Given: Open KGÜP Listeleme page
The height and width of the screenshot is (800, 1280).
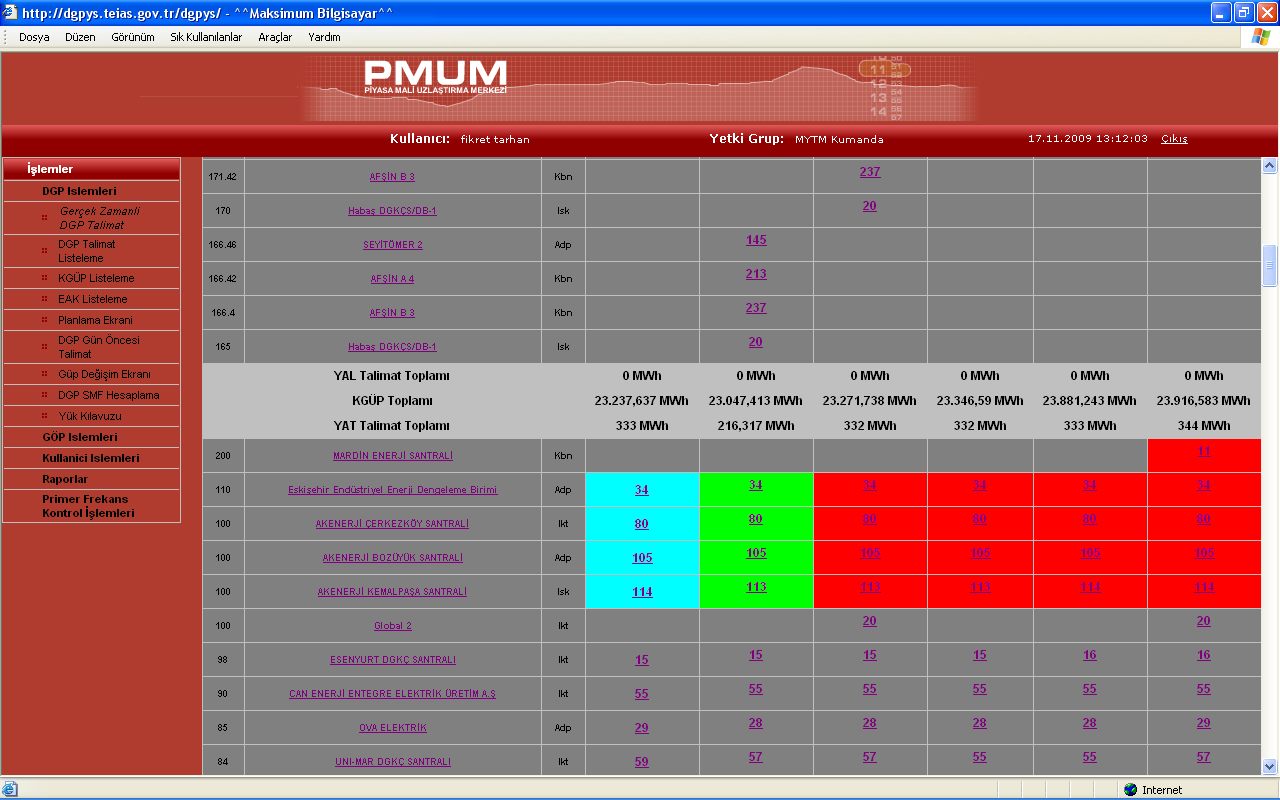Looking at the screenshot, I should (x=96, y=278).
